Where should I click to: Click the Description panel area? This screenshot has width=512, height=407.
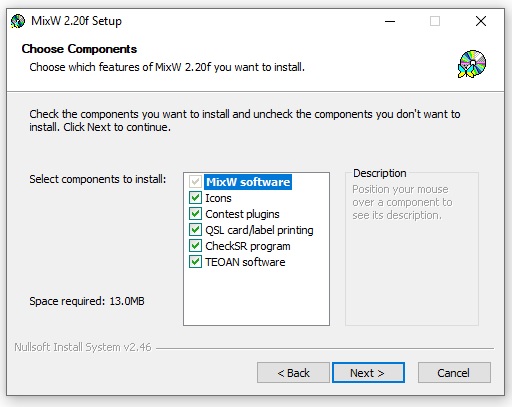point(412,248)
